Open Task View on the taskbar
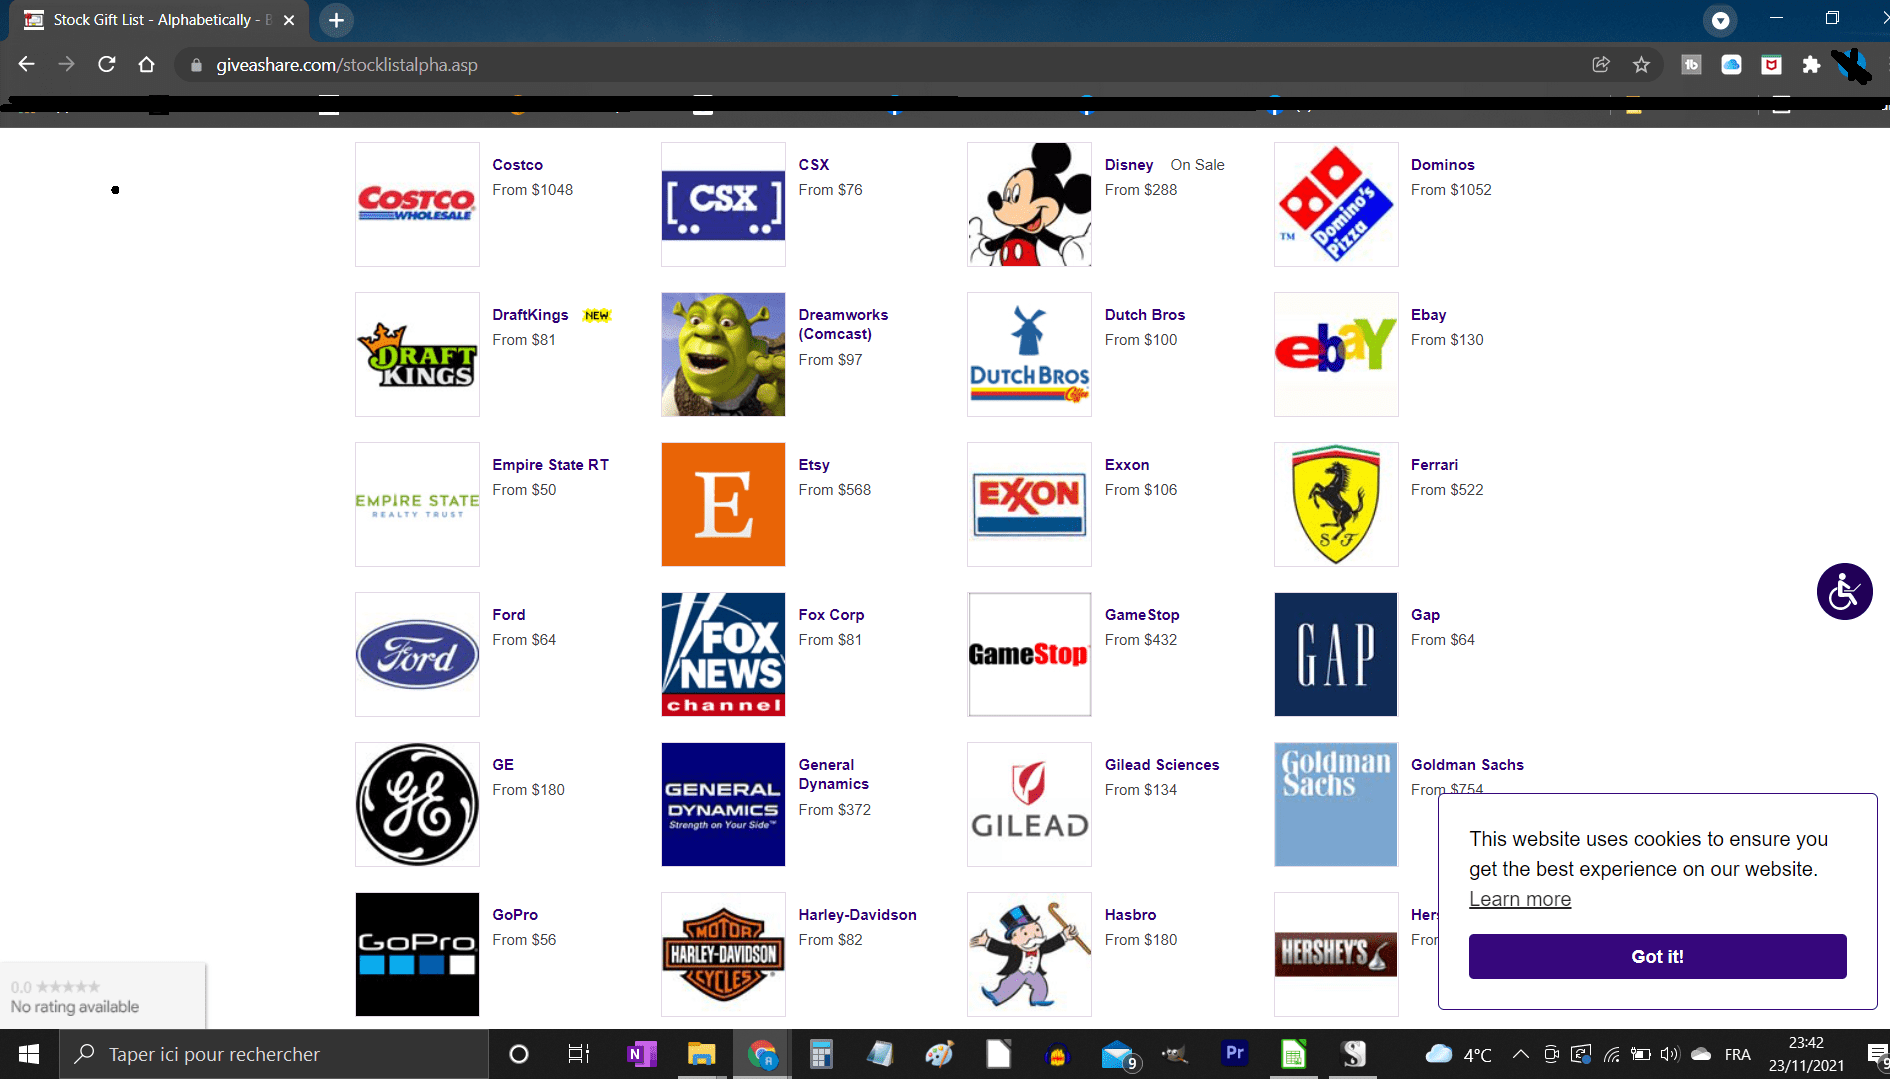The width and height of the screenshot is (1890, 1083). tap(578, 1054)
